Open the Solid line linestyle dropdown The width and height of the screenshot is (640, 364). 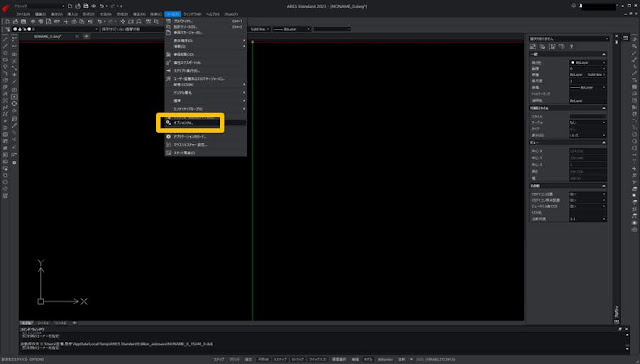click(260, 29)
